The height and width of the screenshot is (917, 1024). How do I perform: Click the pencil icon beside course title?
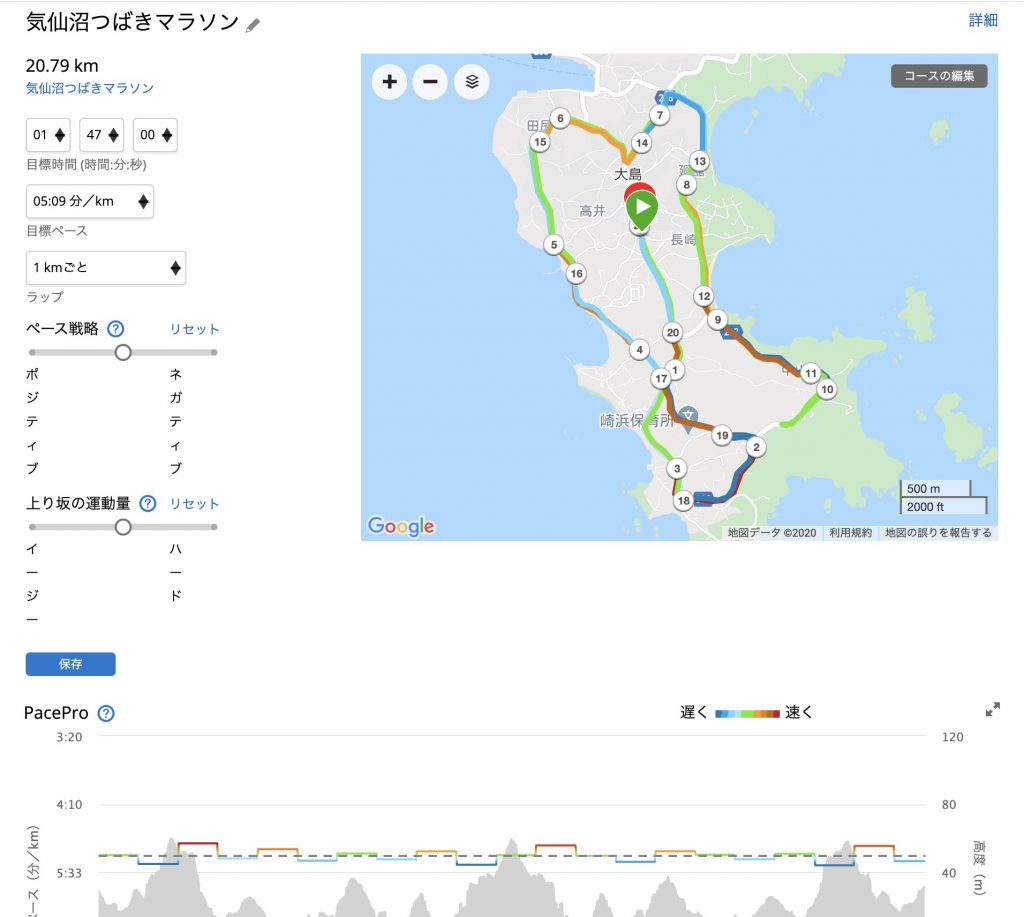[253, 25]
